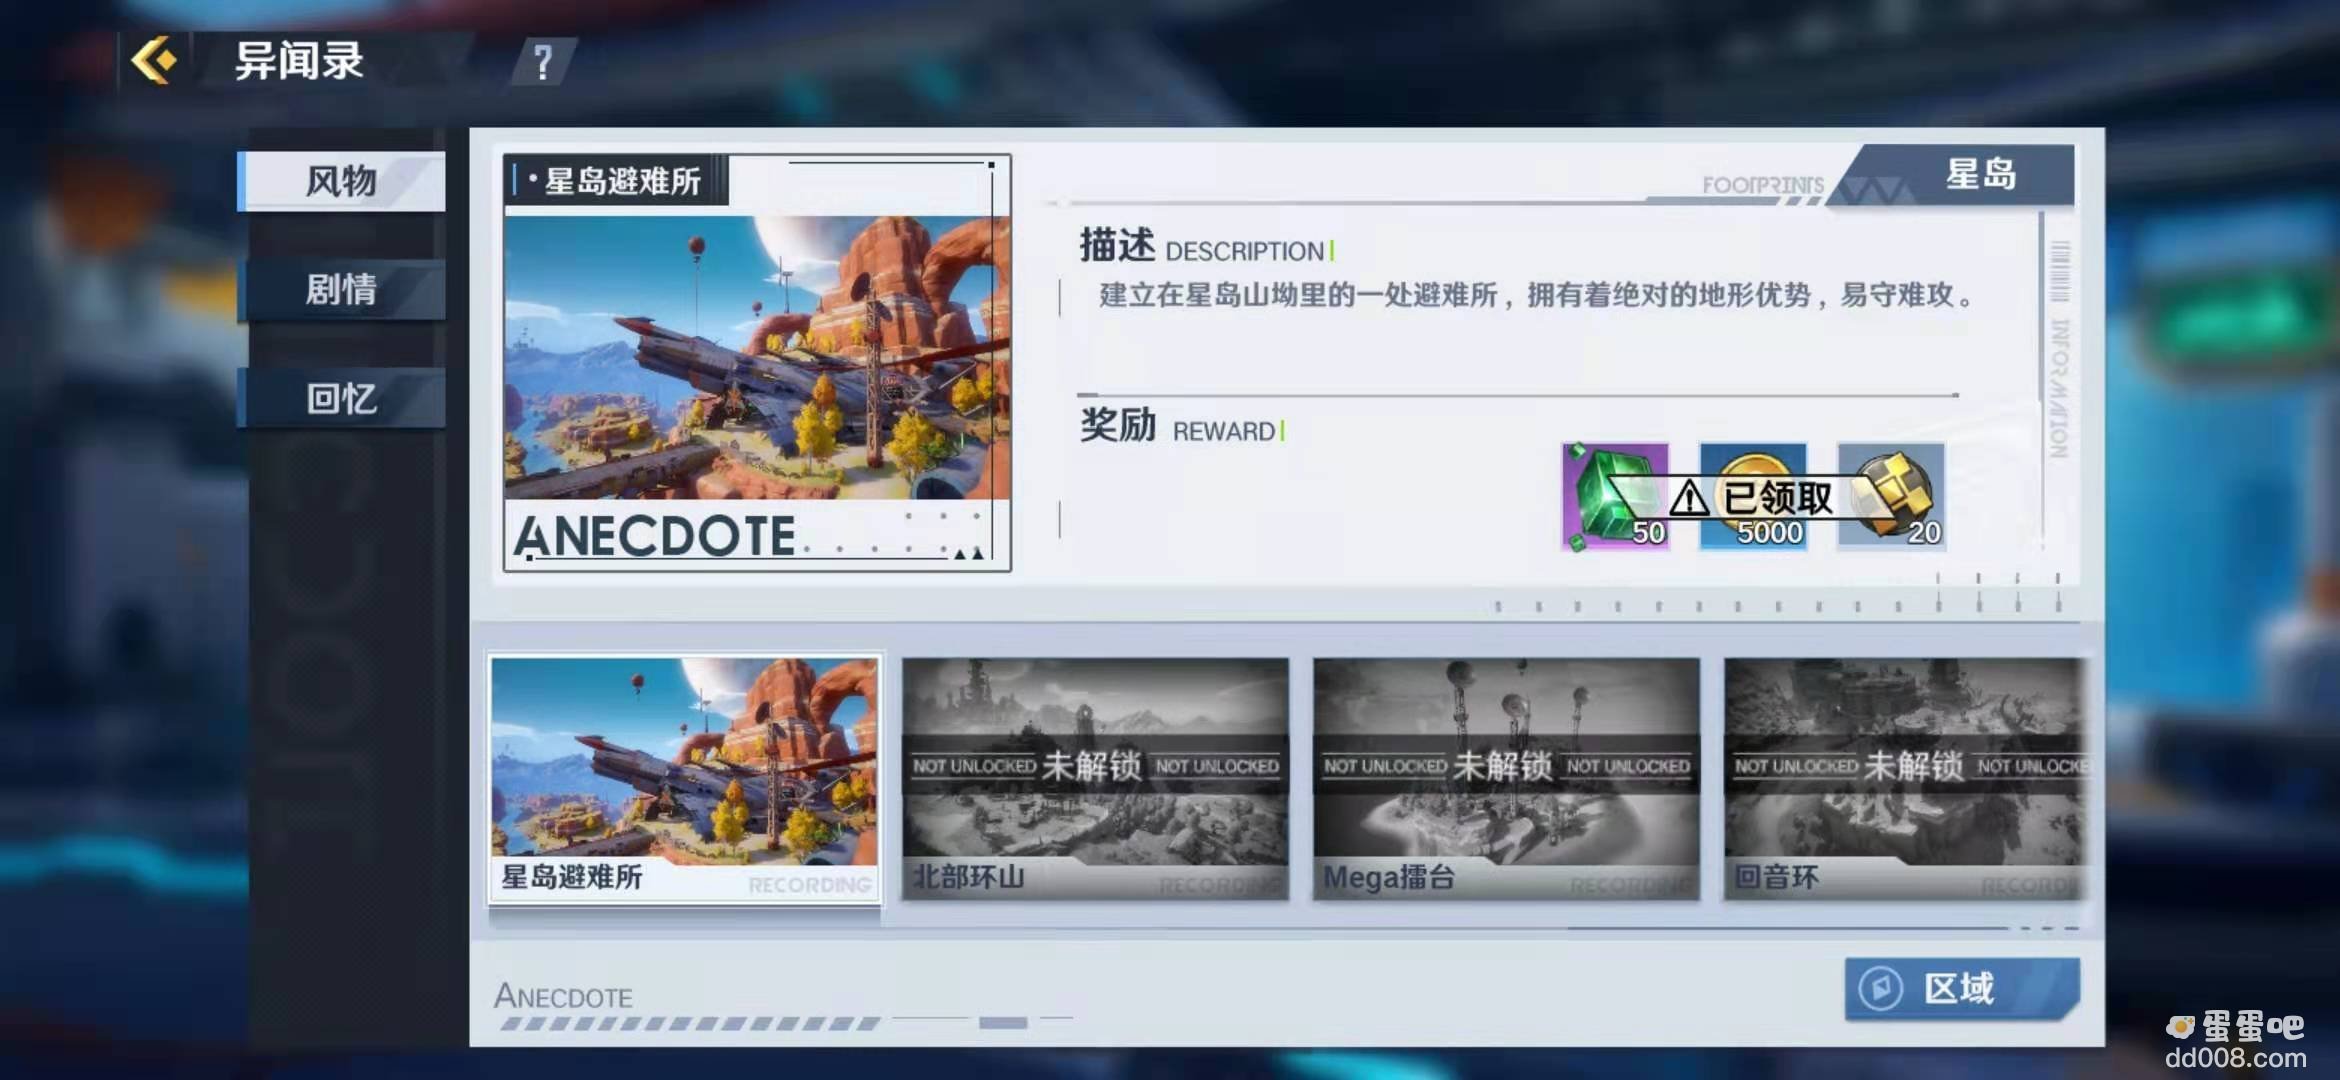Select the 星岛避难所 thumbnail card
The image size is (2340, 1080).
[685, 779]
